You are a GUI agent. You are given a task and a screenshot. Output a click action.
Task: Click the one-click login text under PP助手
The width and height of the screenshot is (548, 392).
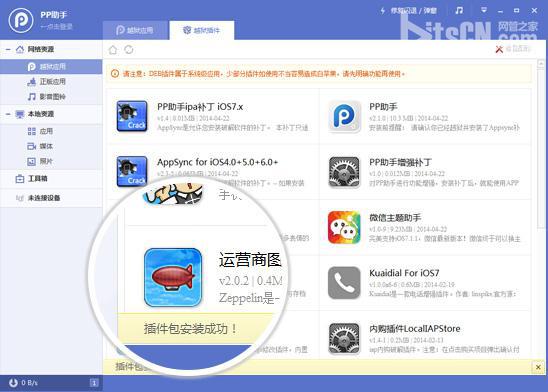tap(56, 27)
